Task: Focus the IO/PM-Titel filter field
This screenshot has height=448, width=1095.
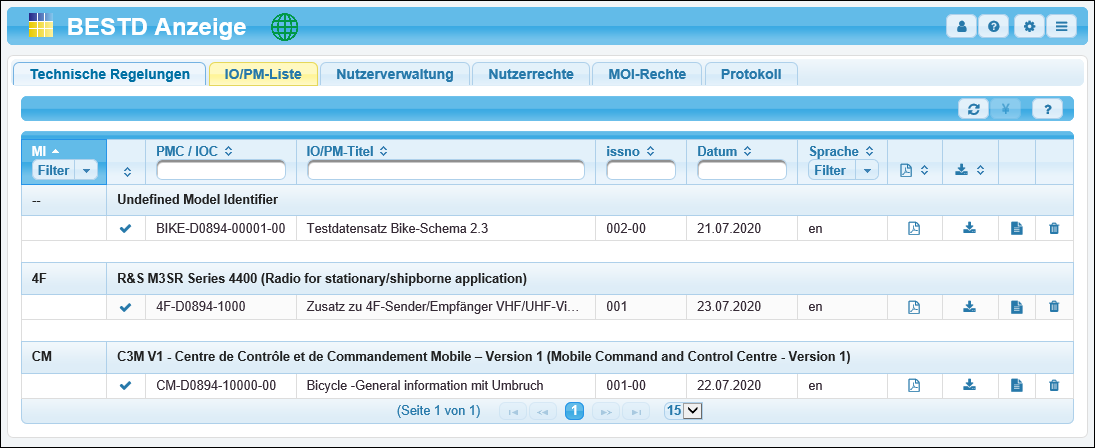Action: [446, 170]
